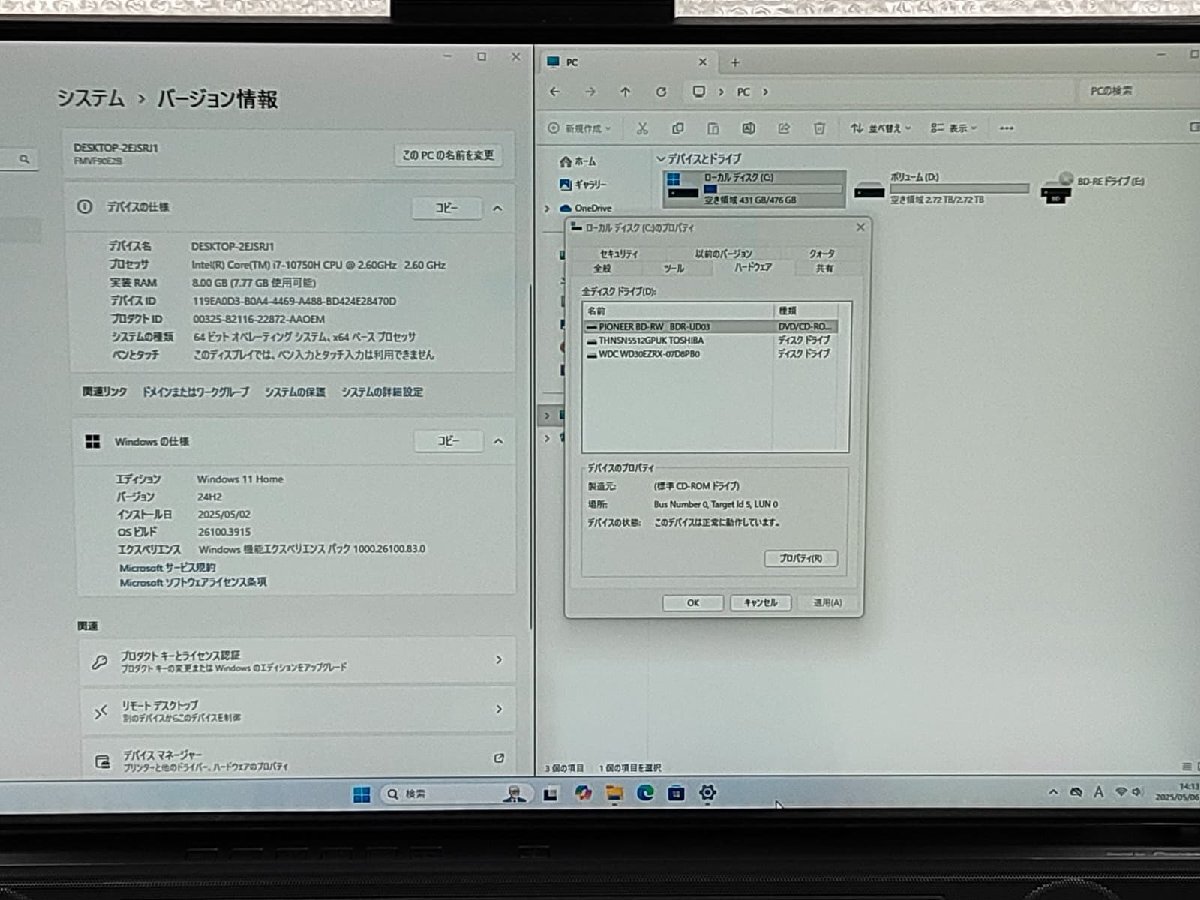Screen dimensions: 1200x900
Task: Launch Copilot from the taskbar
Action: (x=583, y=793)
